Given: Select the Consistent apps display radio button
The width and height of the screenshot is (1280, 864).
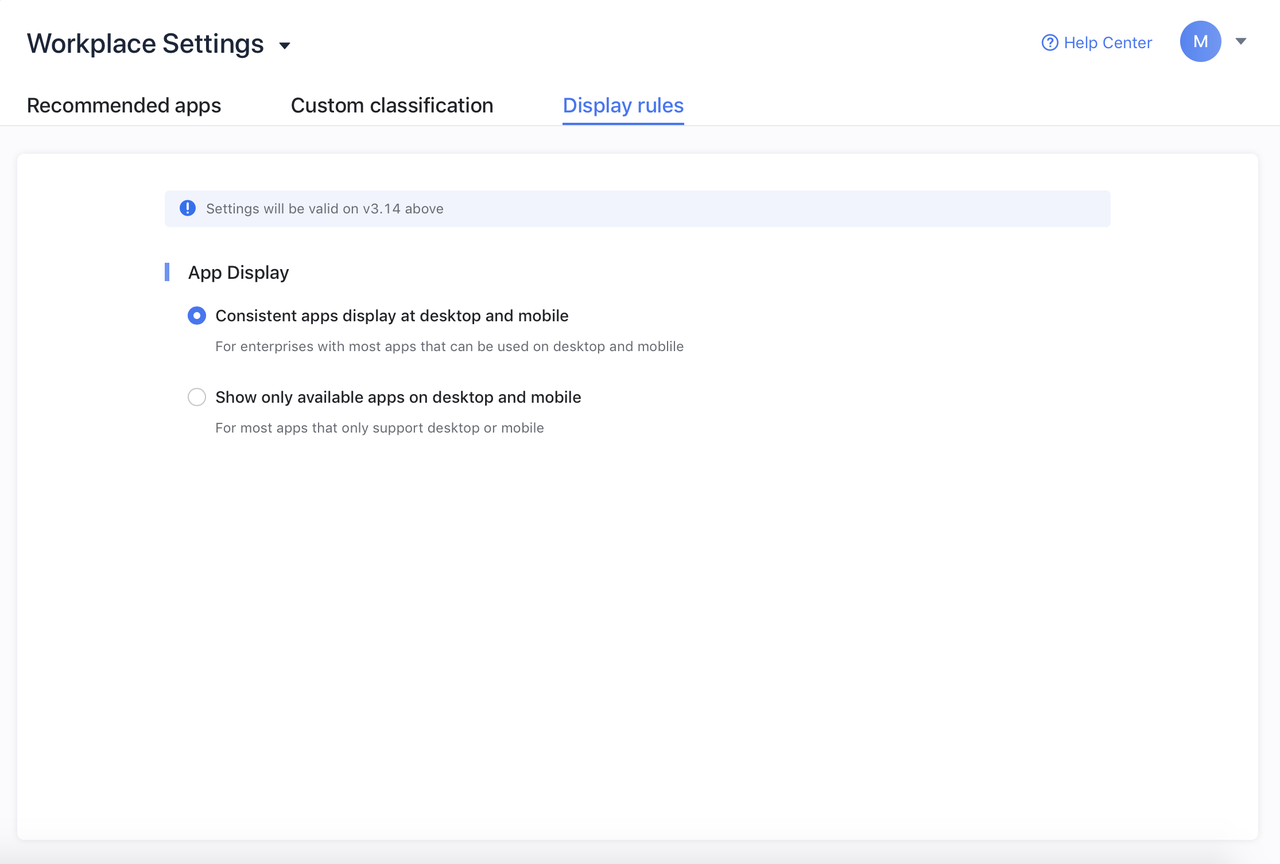Looking at the screenshot, I should [x=197, y=316].
